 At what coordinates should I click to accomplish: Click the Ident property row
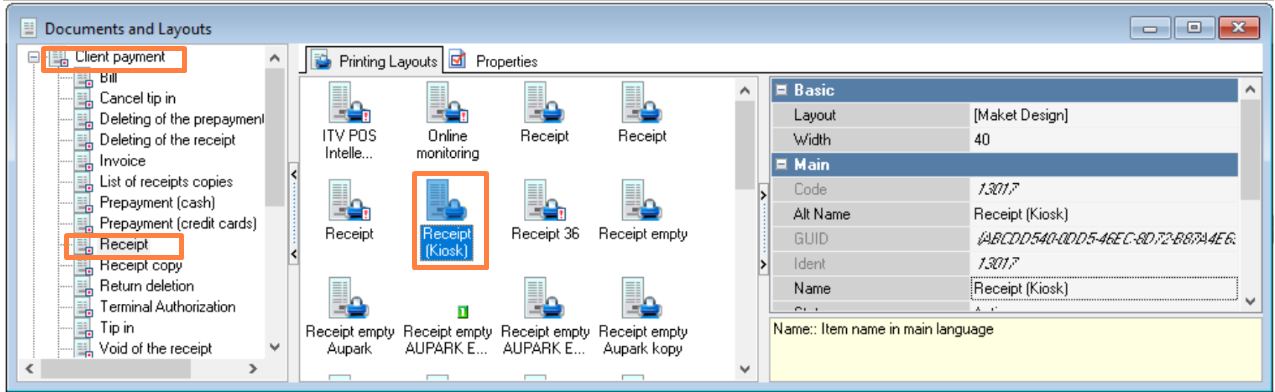click(x=1005, y=264)
